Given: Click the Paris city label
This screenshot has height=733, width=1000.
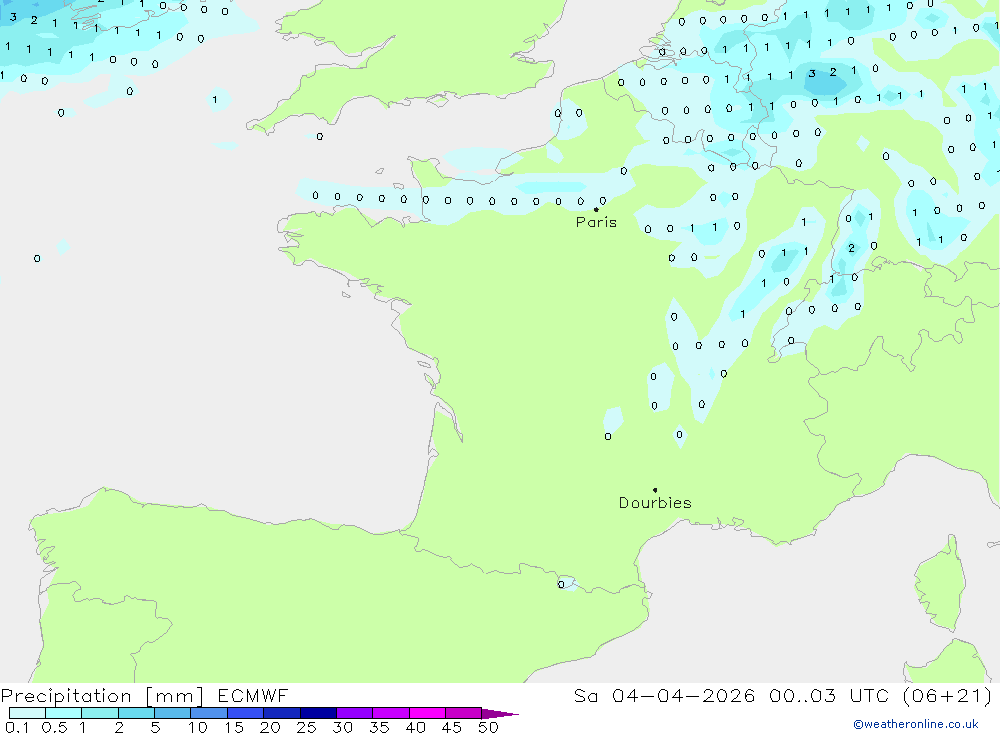Looking at the screenshot, I should [x=596, y=222].
